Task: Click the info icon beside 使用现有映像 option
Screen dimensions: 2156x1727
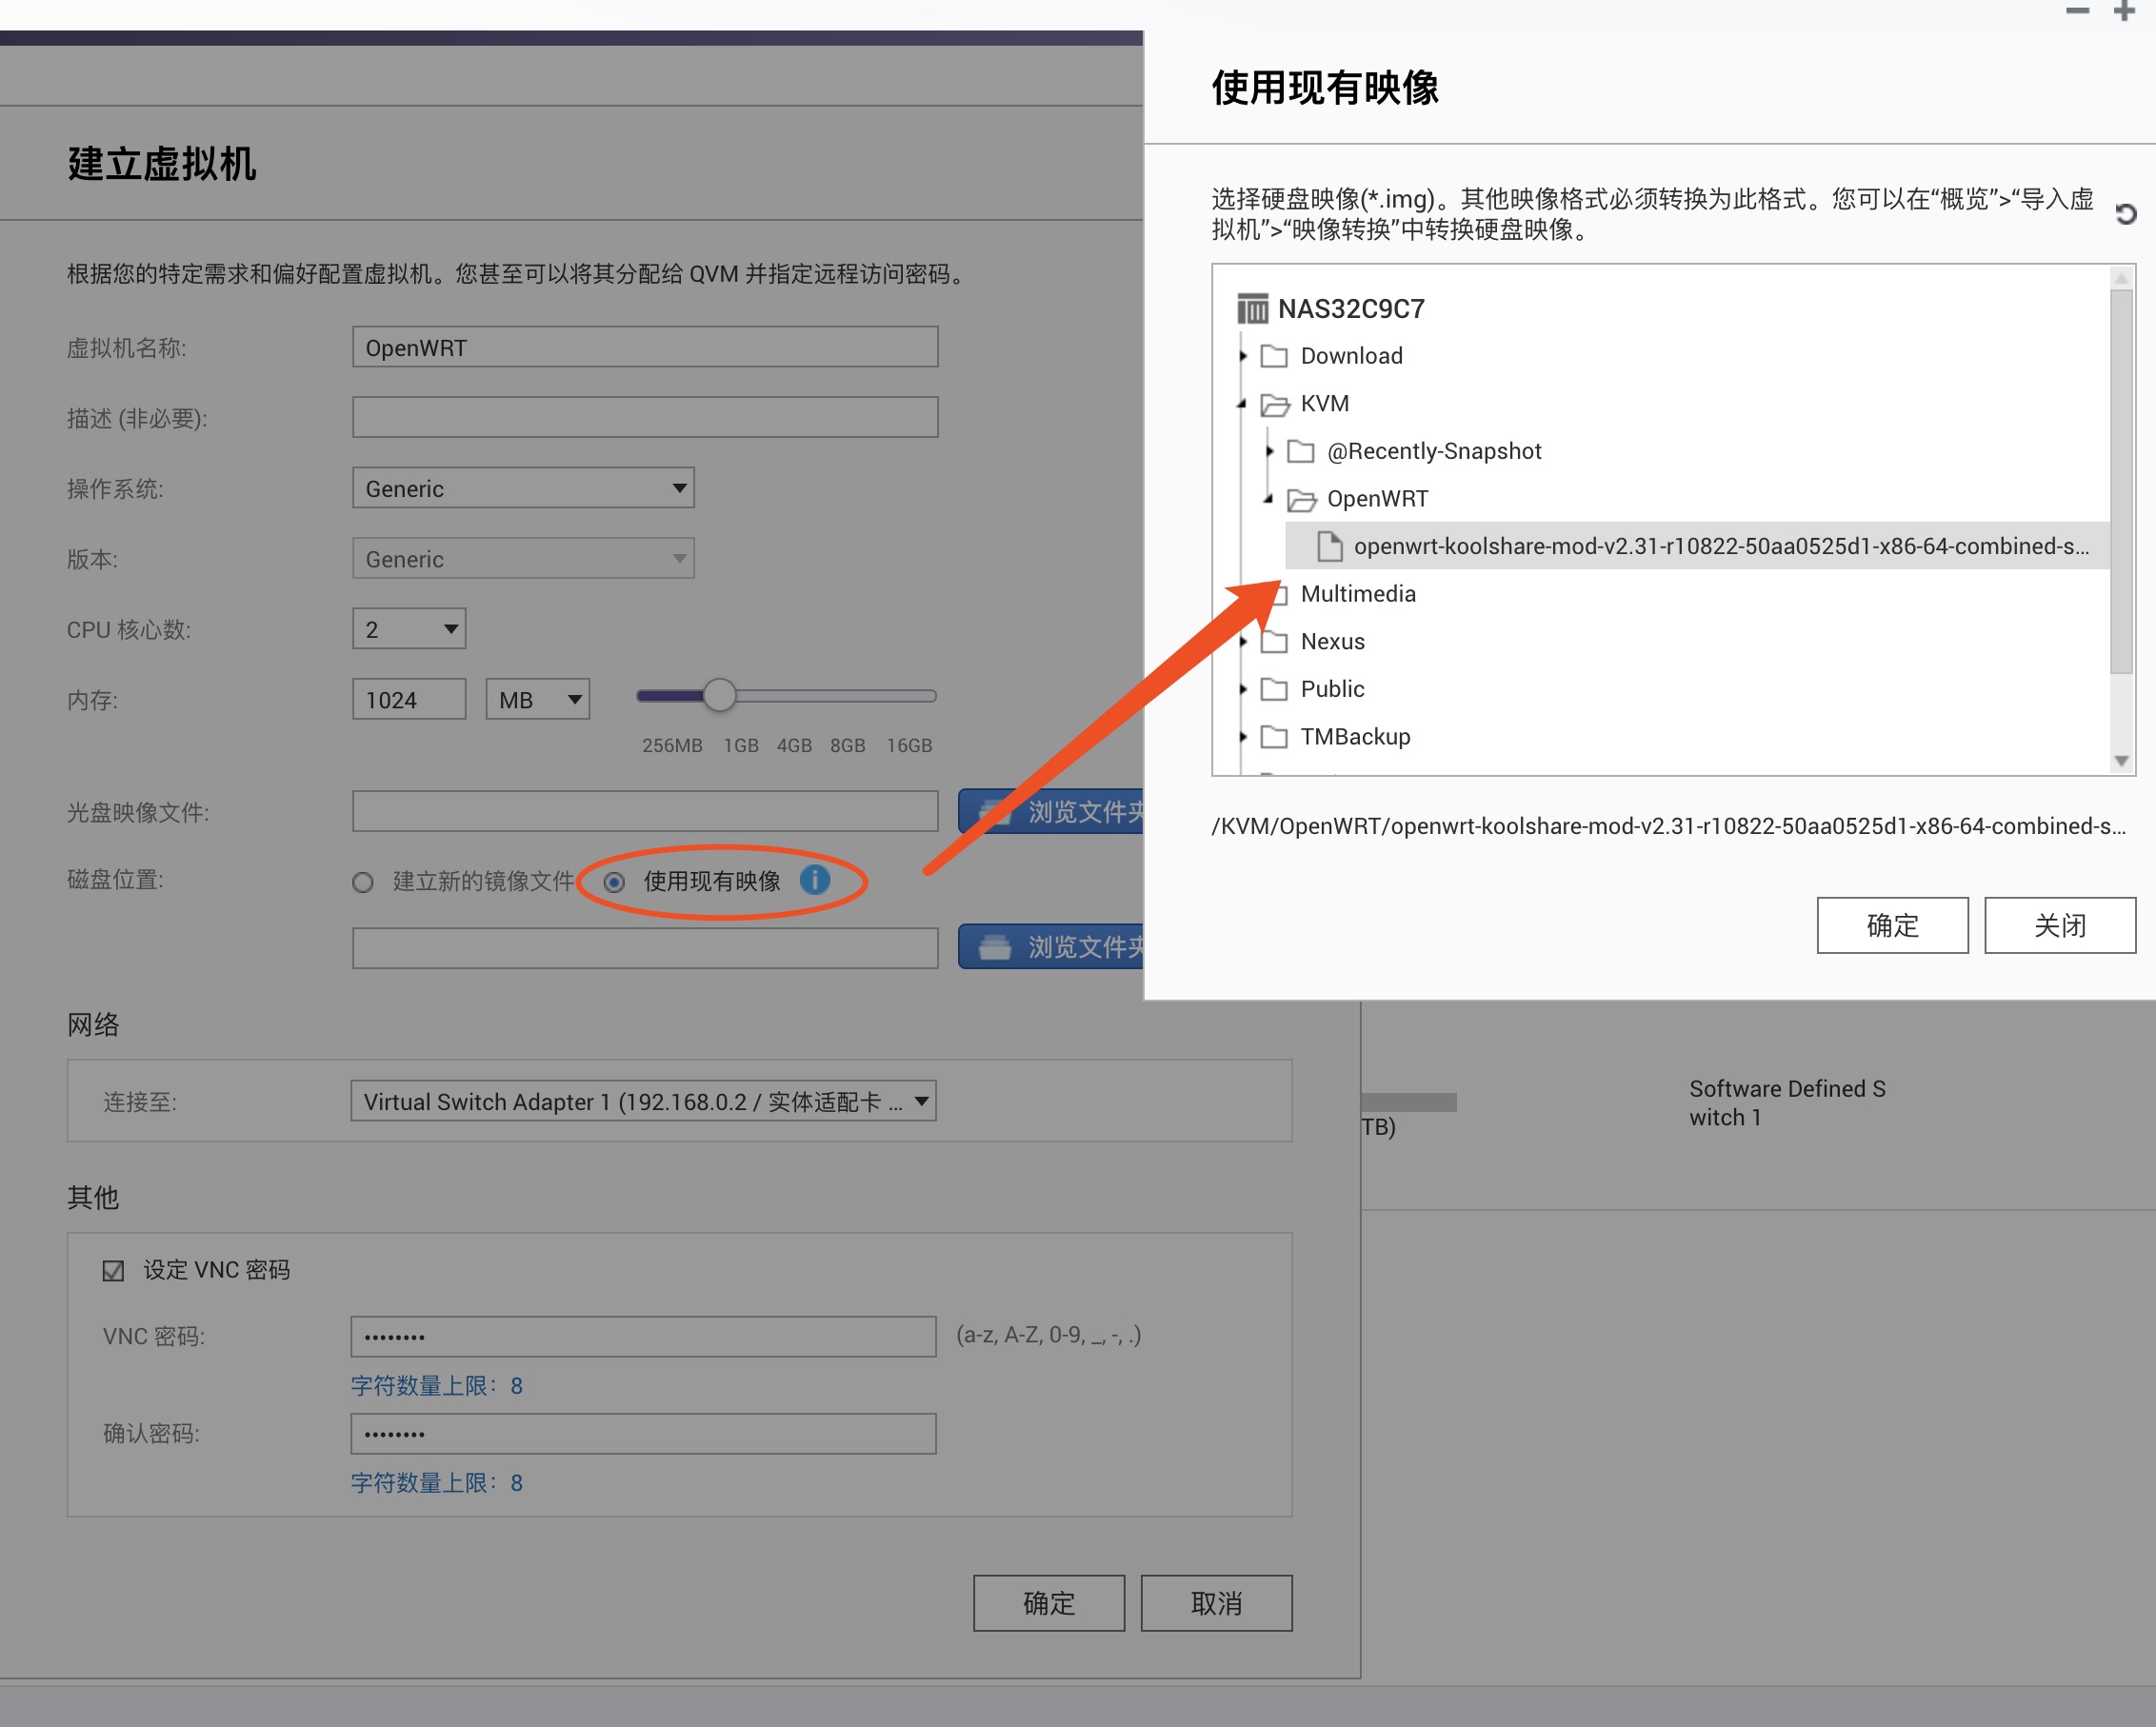Action: [817, 881]
